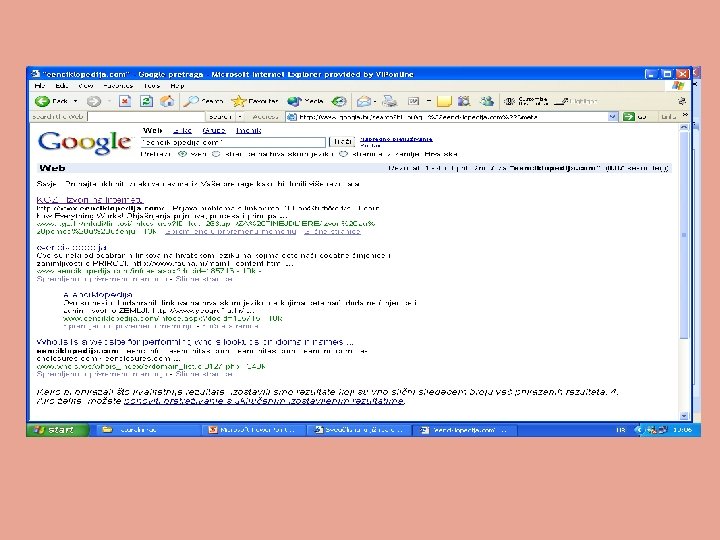
Task: Open the Edit button dropdown arrow
Action: tap(428, 101)
